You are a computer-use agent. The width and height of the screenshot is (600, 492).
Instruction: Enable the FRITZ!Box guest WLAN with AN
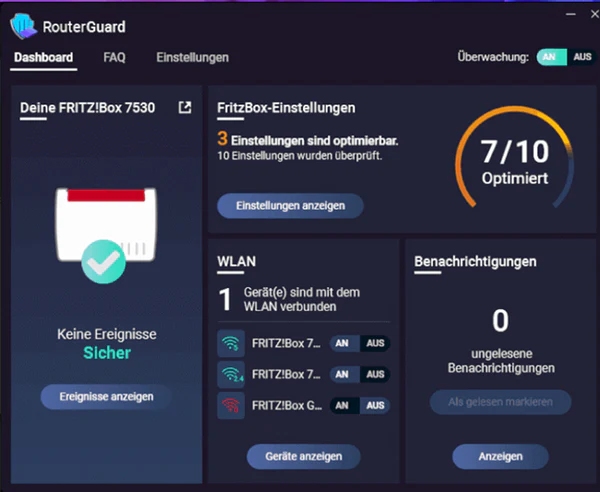[341, 405]
